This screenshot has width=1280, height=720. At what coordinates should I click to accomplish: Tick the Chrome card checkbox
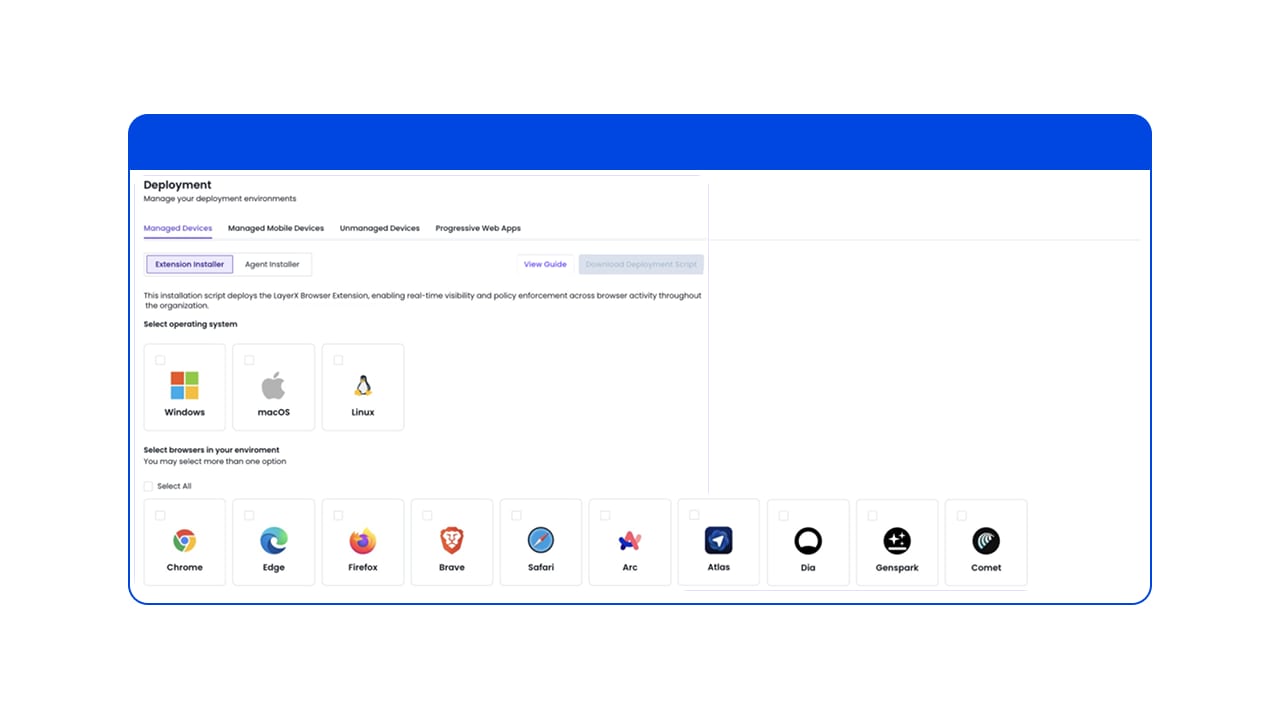pos(160,516)
